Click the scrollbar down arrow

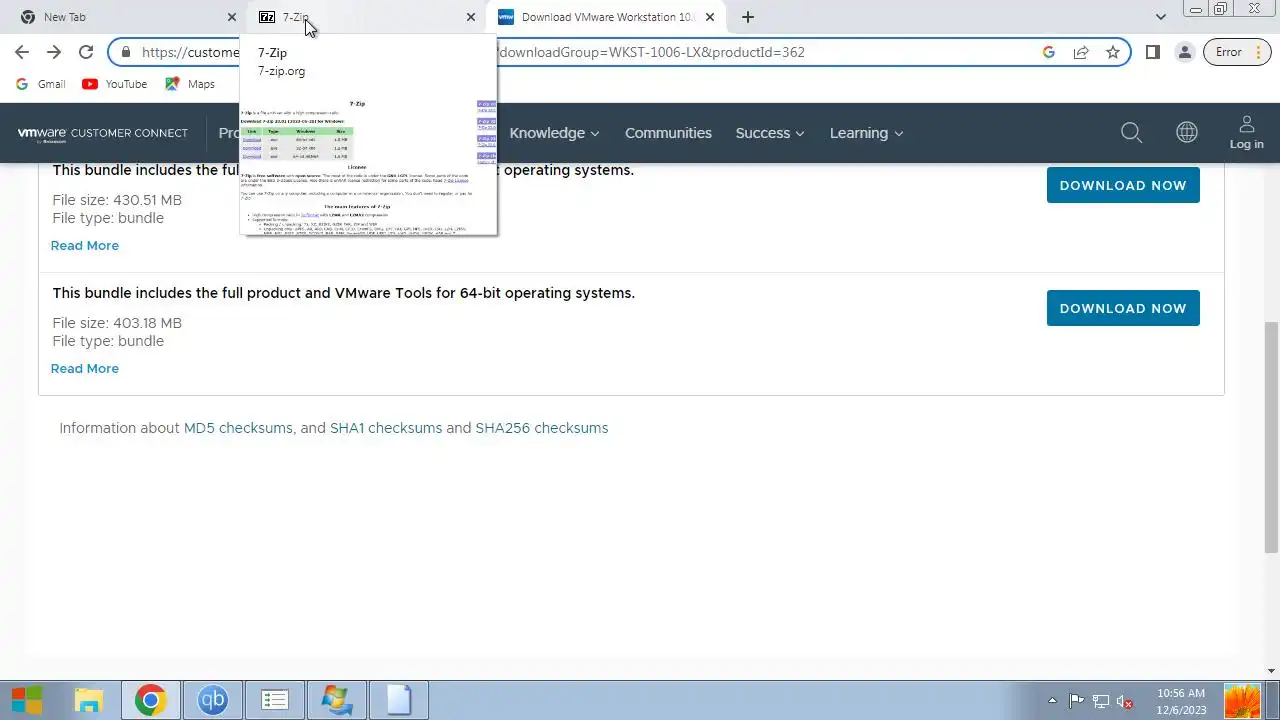(x=1271, y=671)
